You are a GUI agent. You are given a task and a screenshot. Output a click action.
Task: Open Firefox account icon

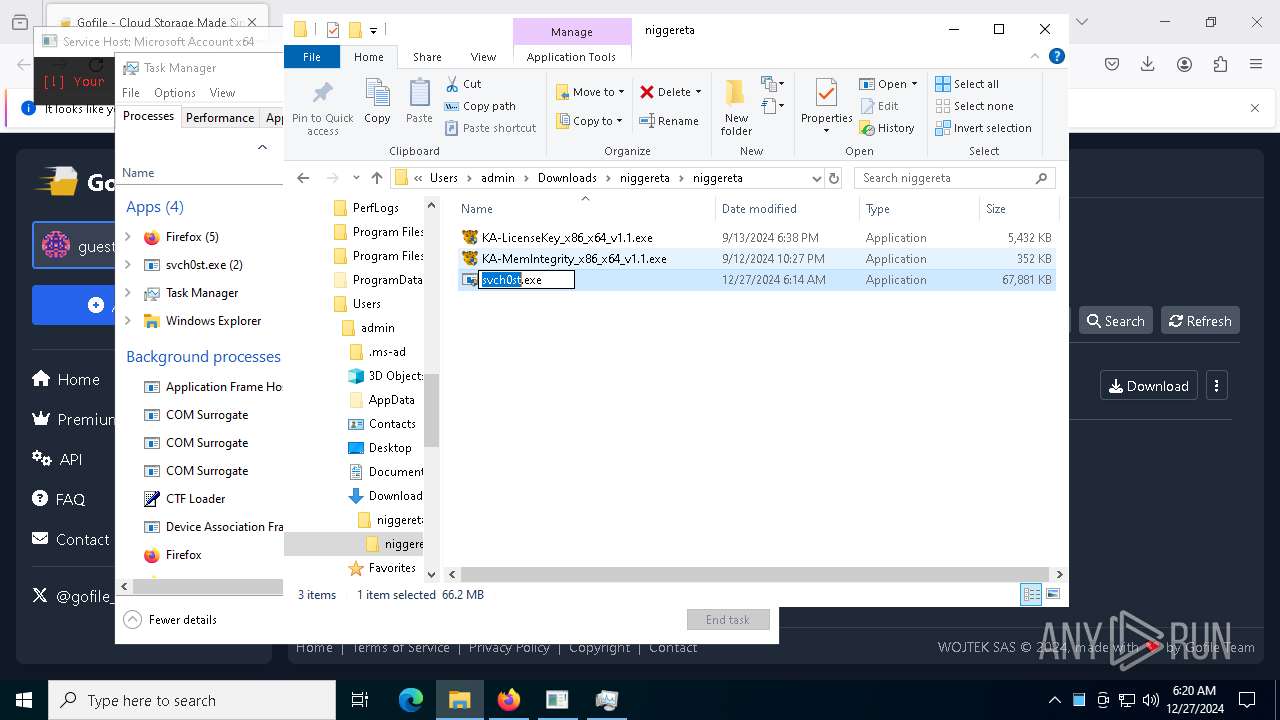tap(1184, 64)
